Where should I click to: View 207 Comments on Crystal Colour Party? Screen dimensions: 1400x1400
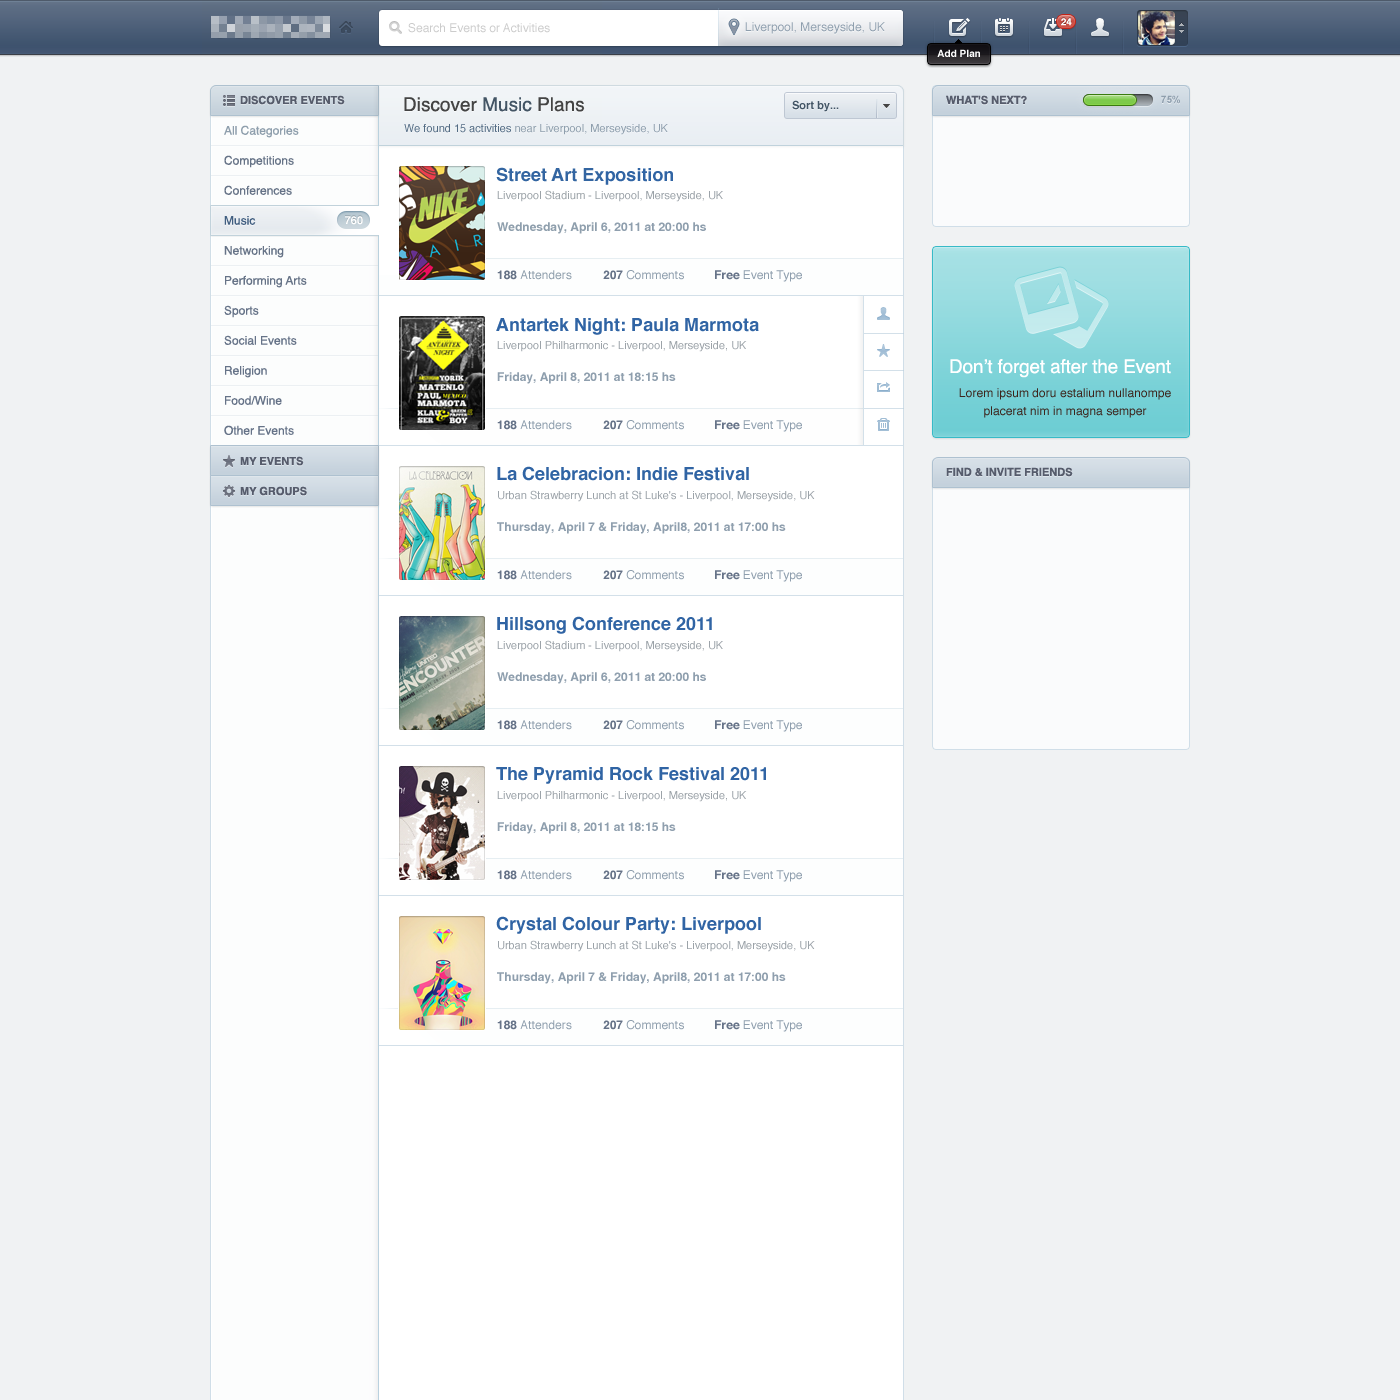644,1025
